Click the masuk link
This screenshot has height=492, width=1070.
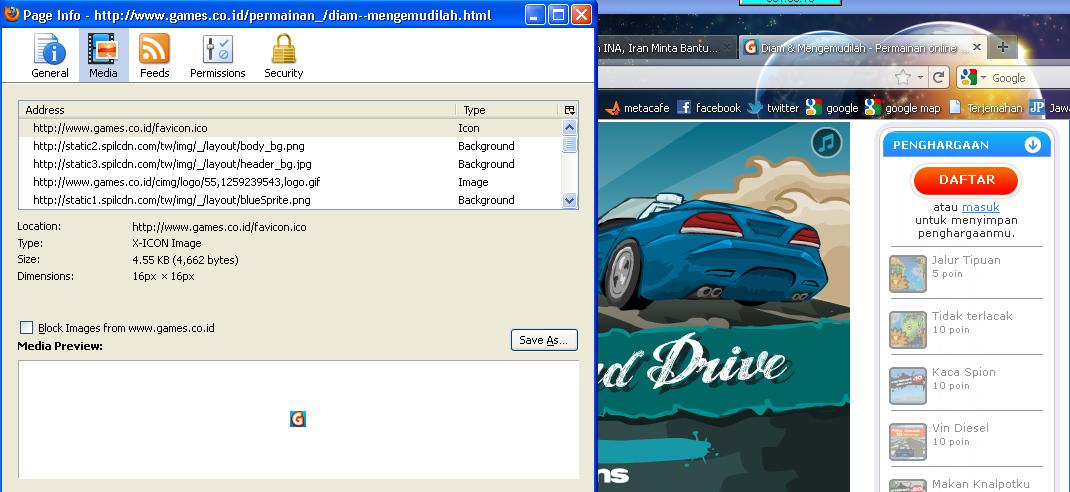tap(981, 207)
